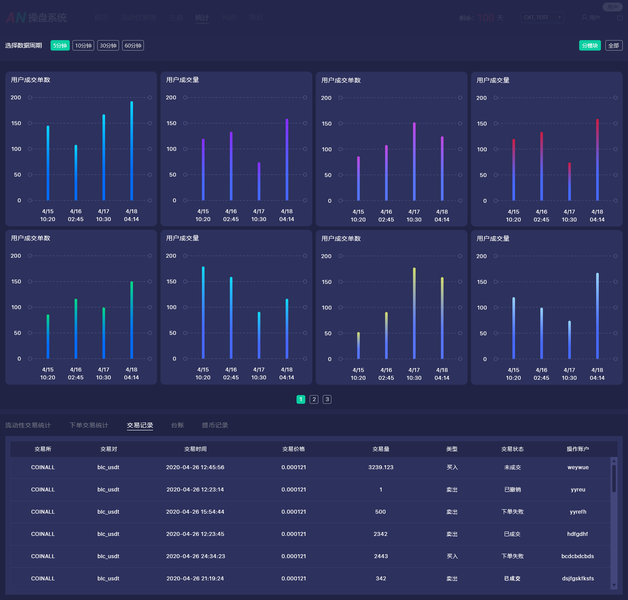Click the dsjfgskfksfs account cell

click(x=578, y=578)
